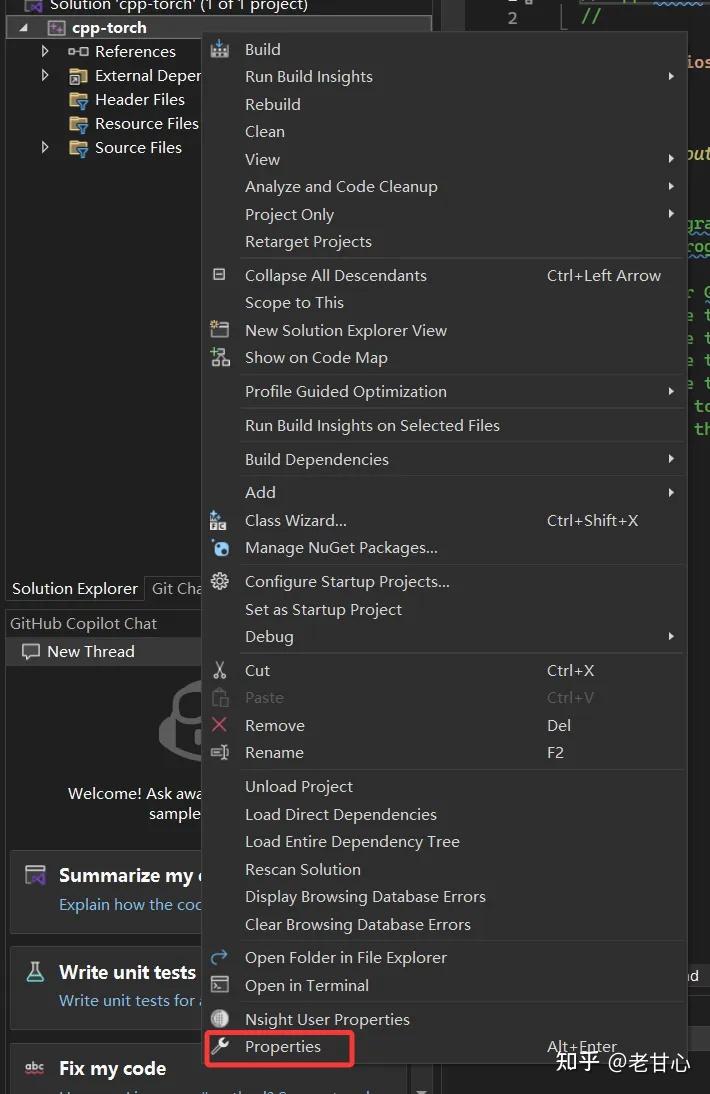Click the Open Folder in File Explorer icon
Viewport: 710px width, 1094px height.
(220, 957)
